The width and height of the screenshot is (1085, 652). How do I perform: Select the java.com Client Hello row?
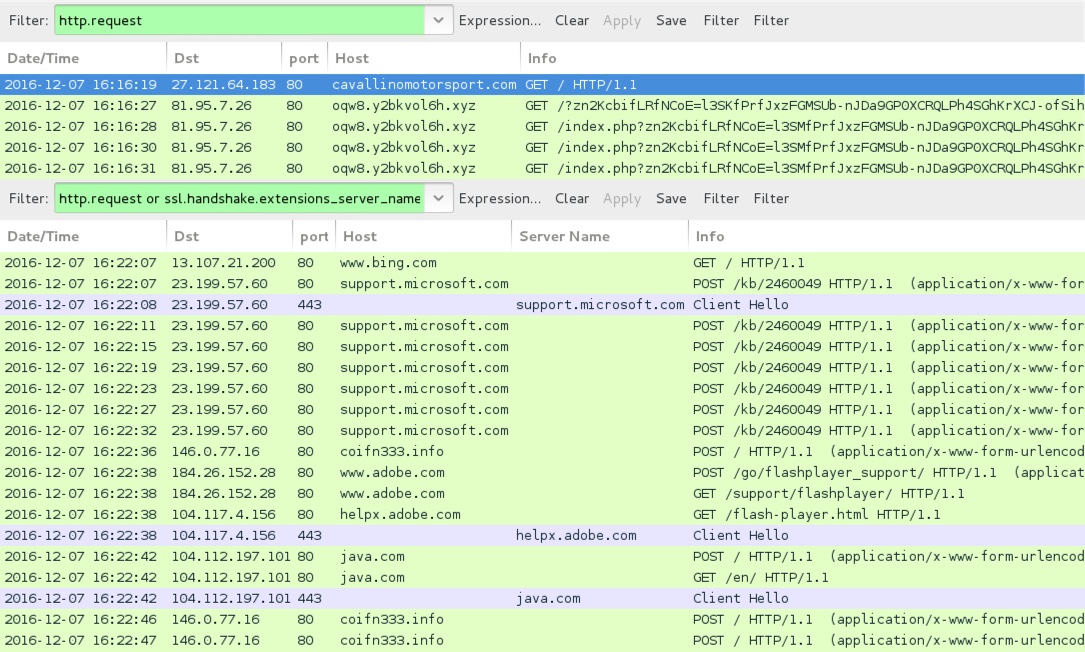click(x=542, y=598)
